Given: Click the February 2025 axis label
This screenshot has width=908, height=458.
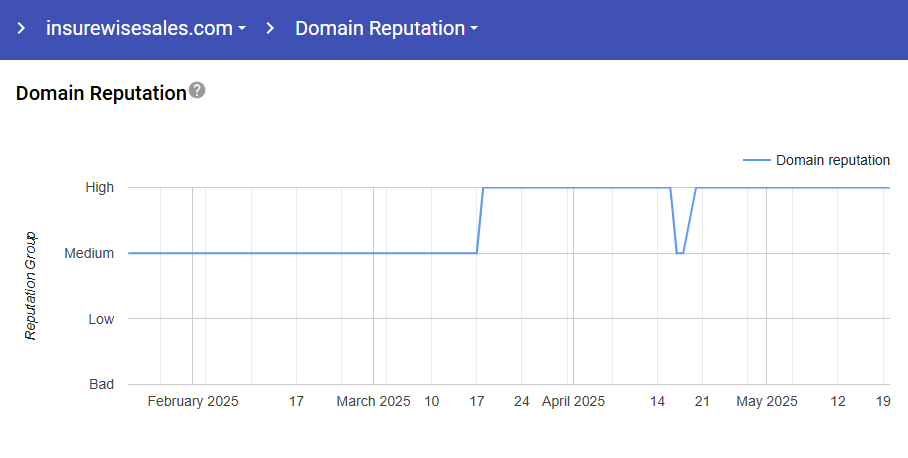Looking at the screenshot, I should 193,401.
